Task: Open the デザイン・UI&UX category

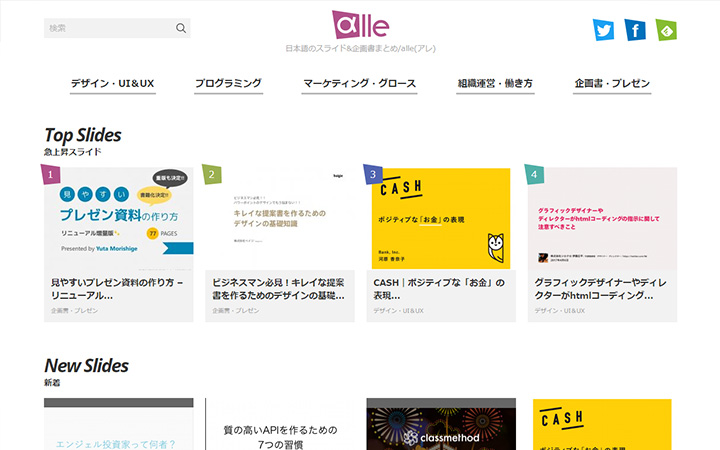Action: click(x=112, y=84)
